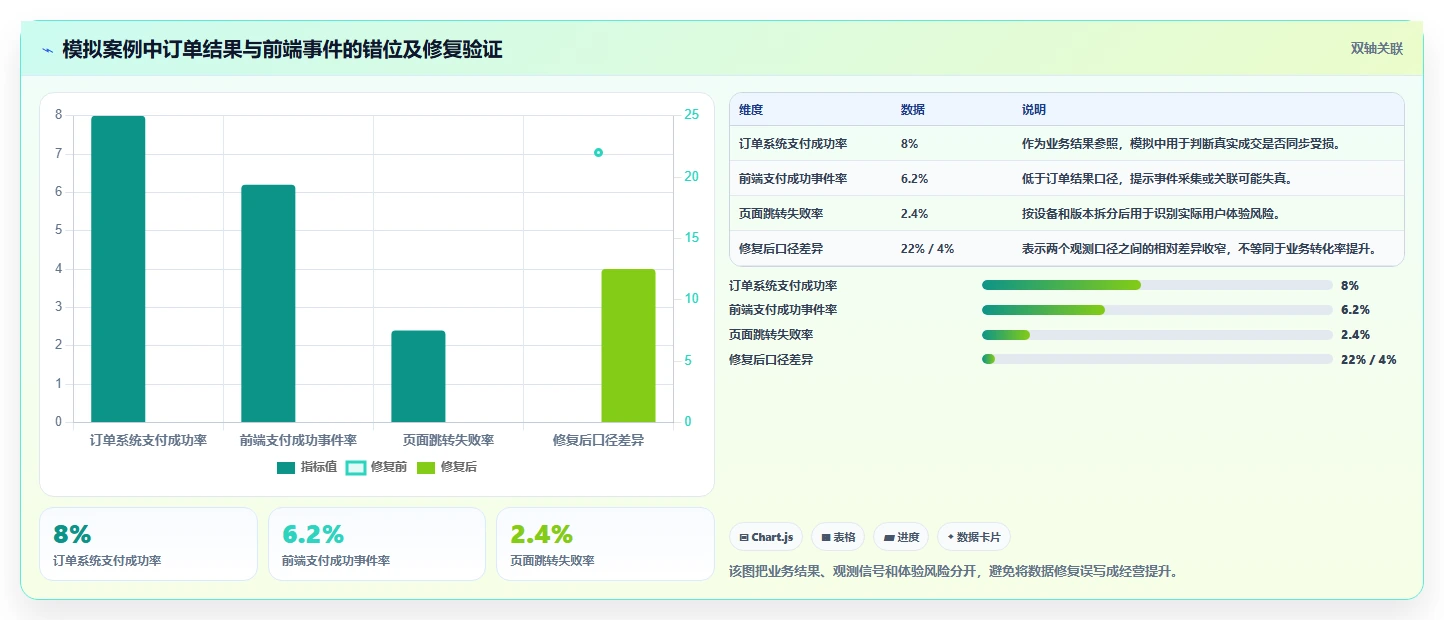Screen dimensions: 1444x620
Task: Click the main title text 模拟案例中订单结果
Action: click(282, 49)
